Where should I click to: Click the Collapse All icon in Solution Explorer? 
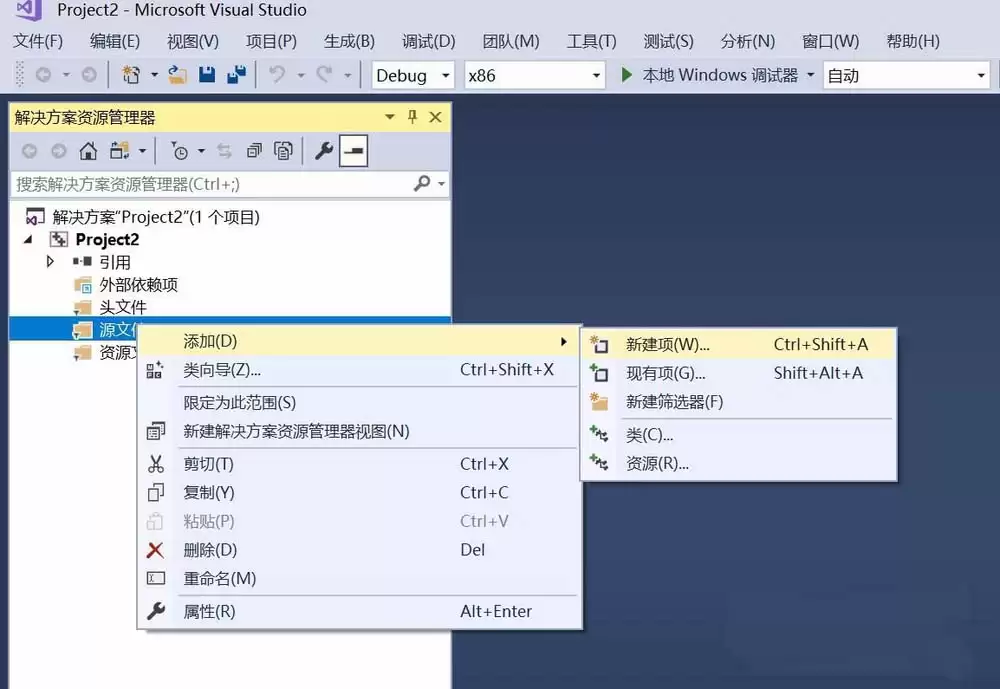(x=254, y=151)
